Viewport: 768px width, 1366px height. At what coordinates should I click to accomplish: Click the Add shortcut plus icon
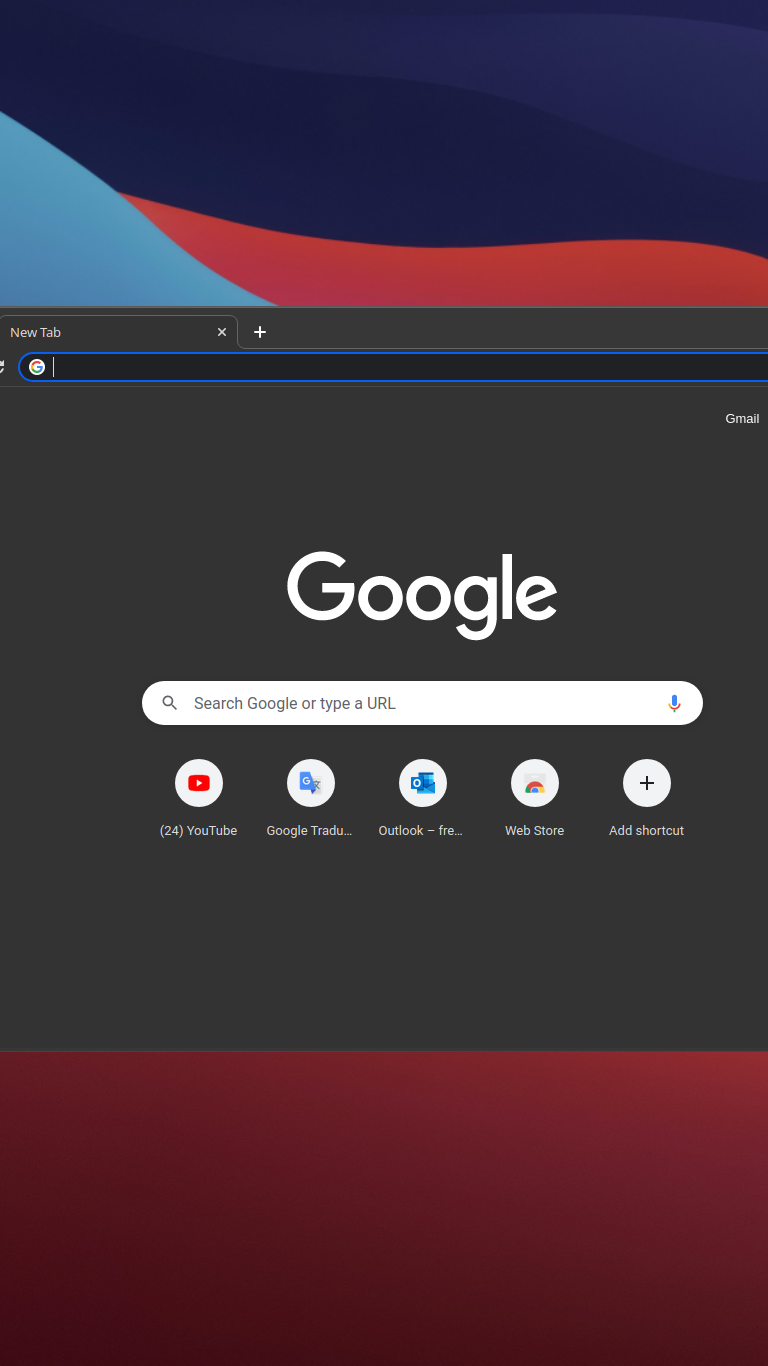click(x=647, y=783)
